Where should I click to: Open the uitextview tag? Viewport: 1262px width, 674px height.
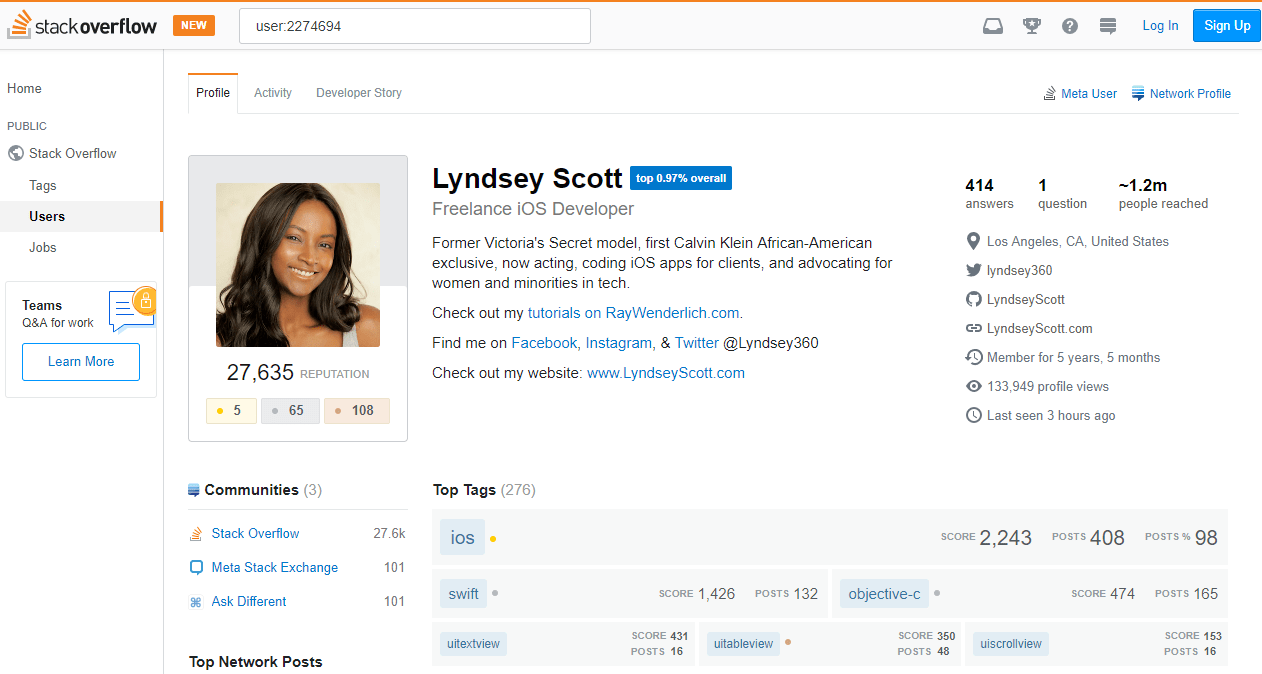coord(473,644)
